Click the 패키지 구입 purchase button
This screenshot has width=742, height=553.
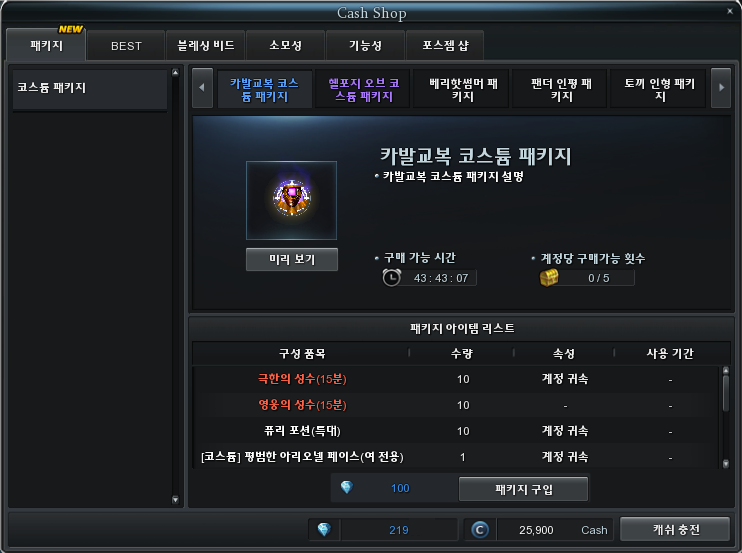point(523,489)
